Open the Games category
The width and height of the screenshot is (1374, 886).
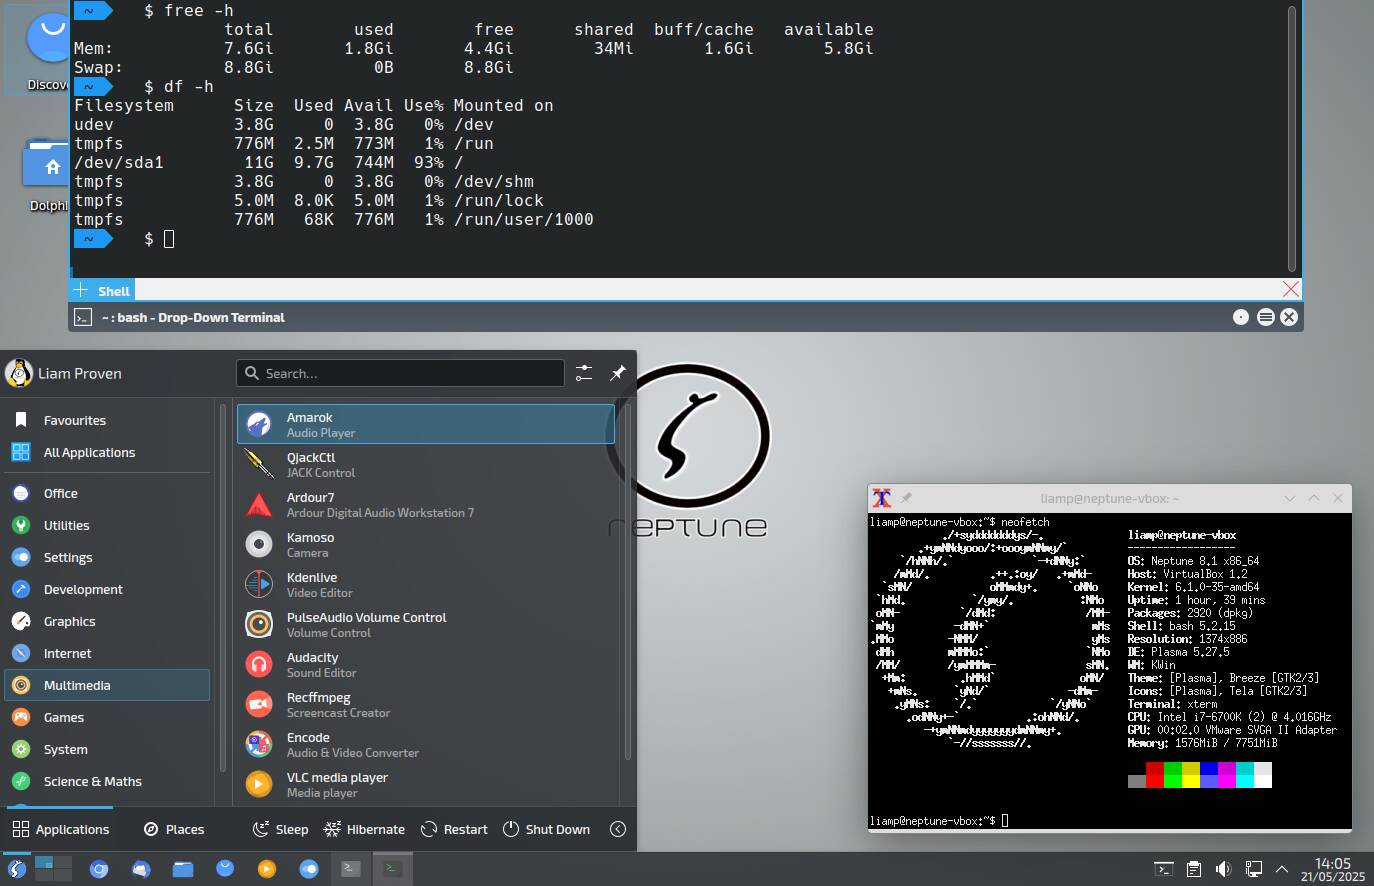pos(106,717)
